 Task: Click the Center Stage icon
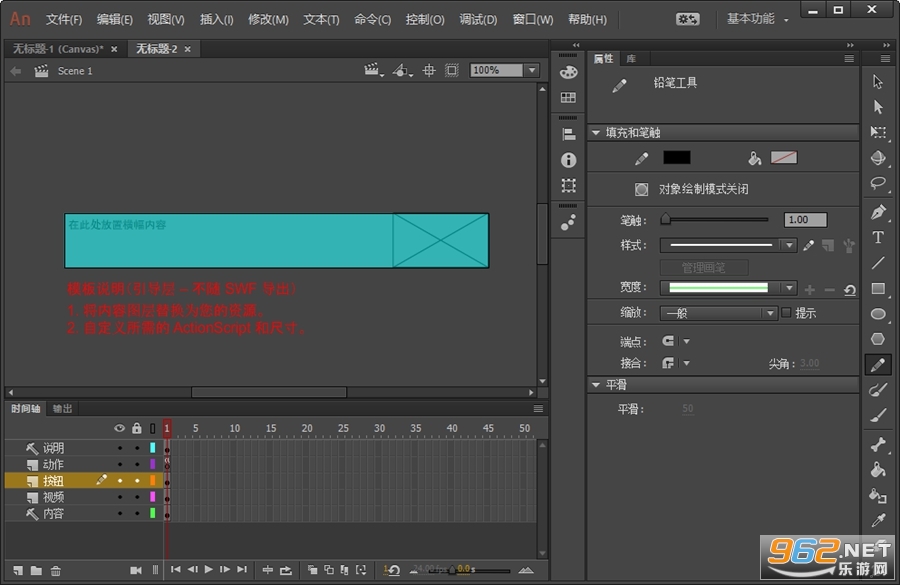(x=429, y=71)
